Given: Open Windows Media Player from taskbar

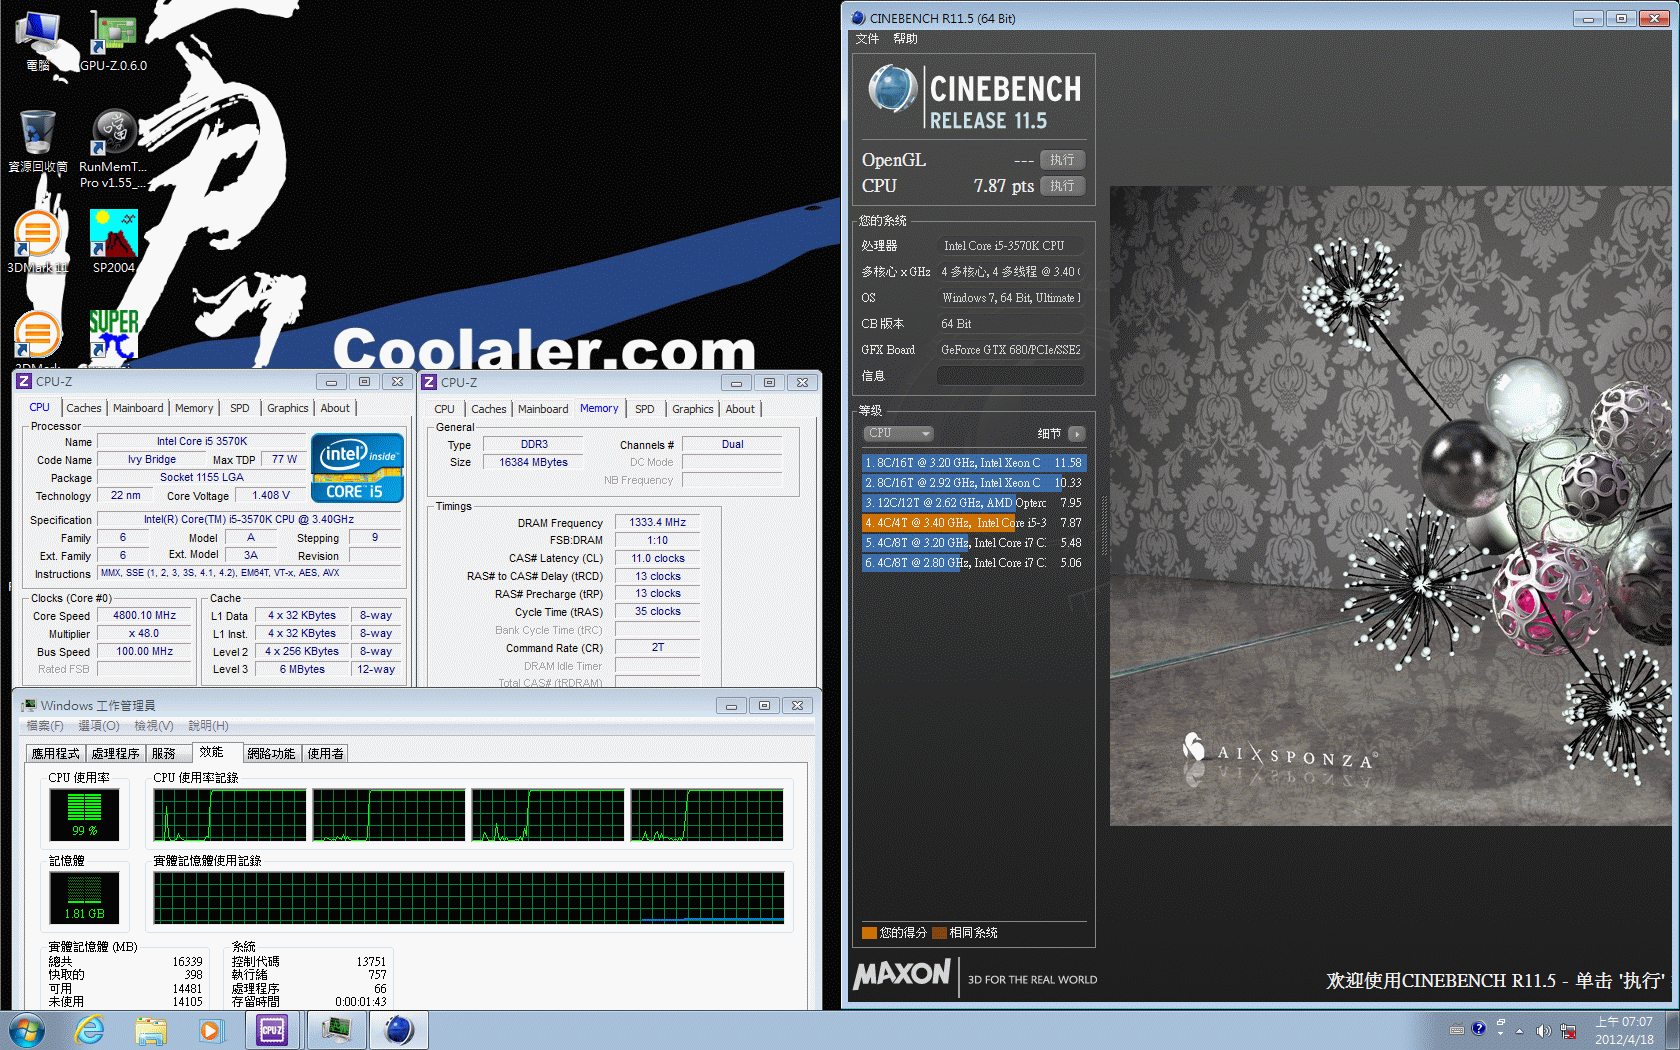Looking at the screenshot, I should point(211,1030).
